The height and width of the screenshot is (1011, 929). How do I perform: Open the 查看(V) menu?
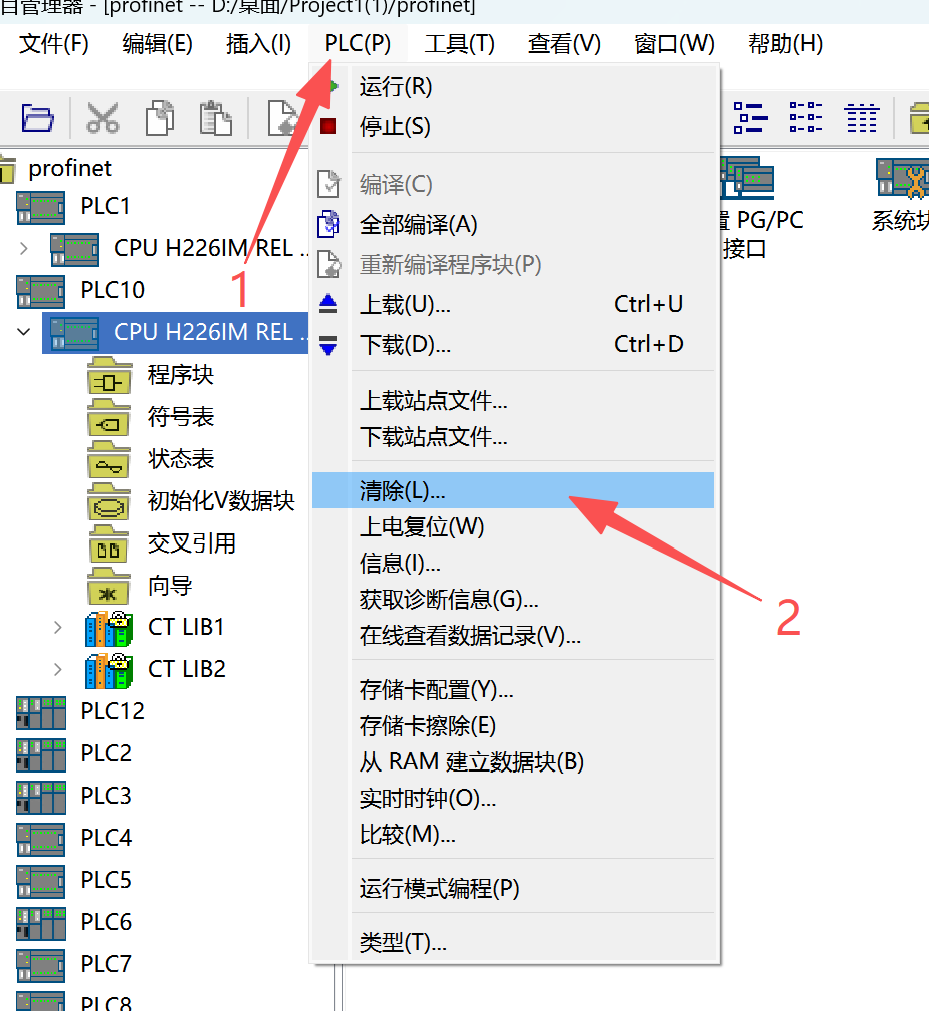[x=564, y=44]
